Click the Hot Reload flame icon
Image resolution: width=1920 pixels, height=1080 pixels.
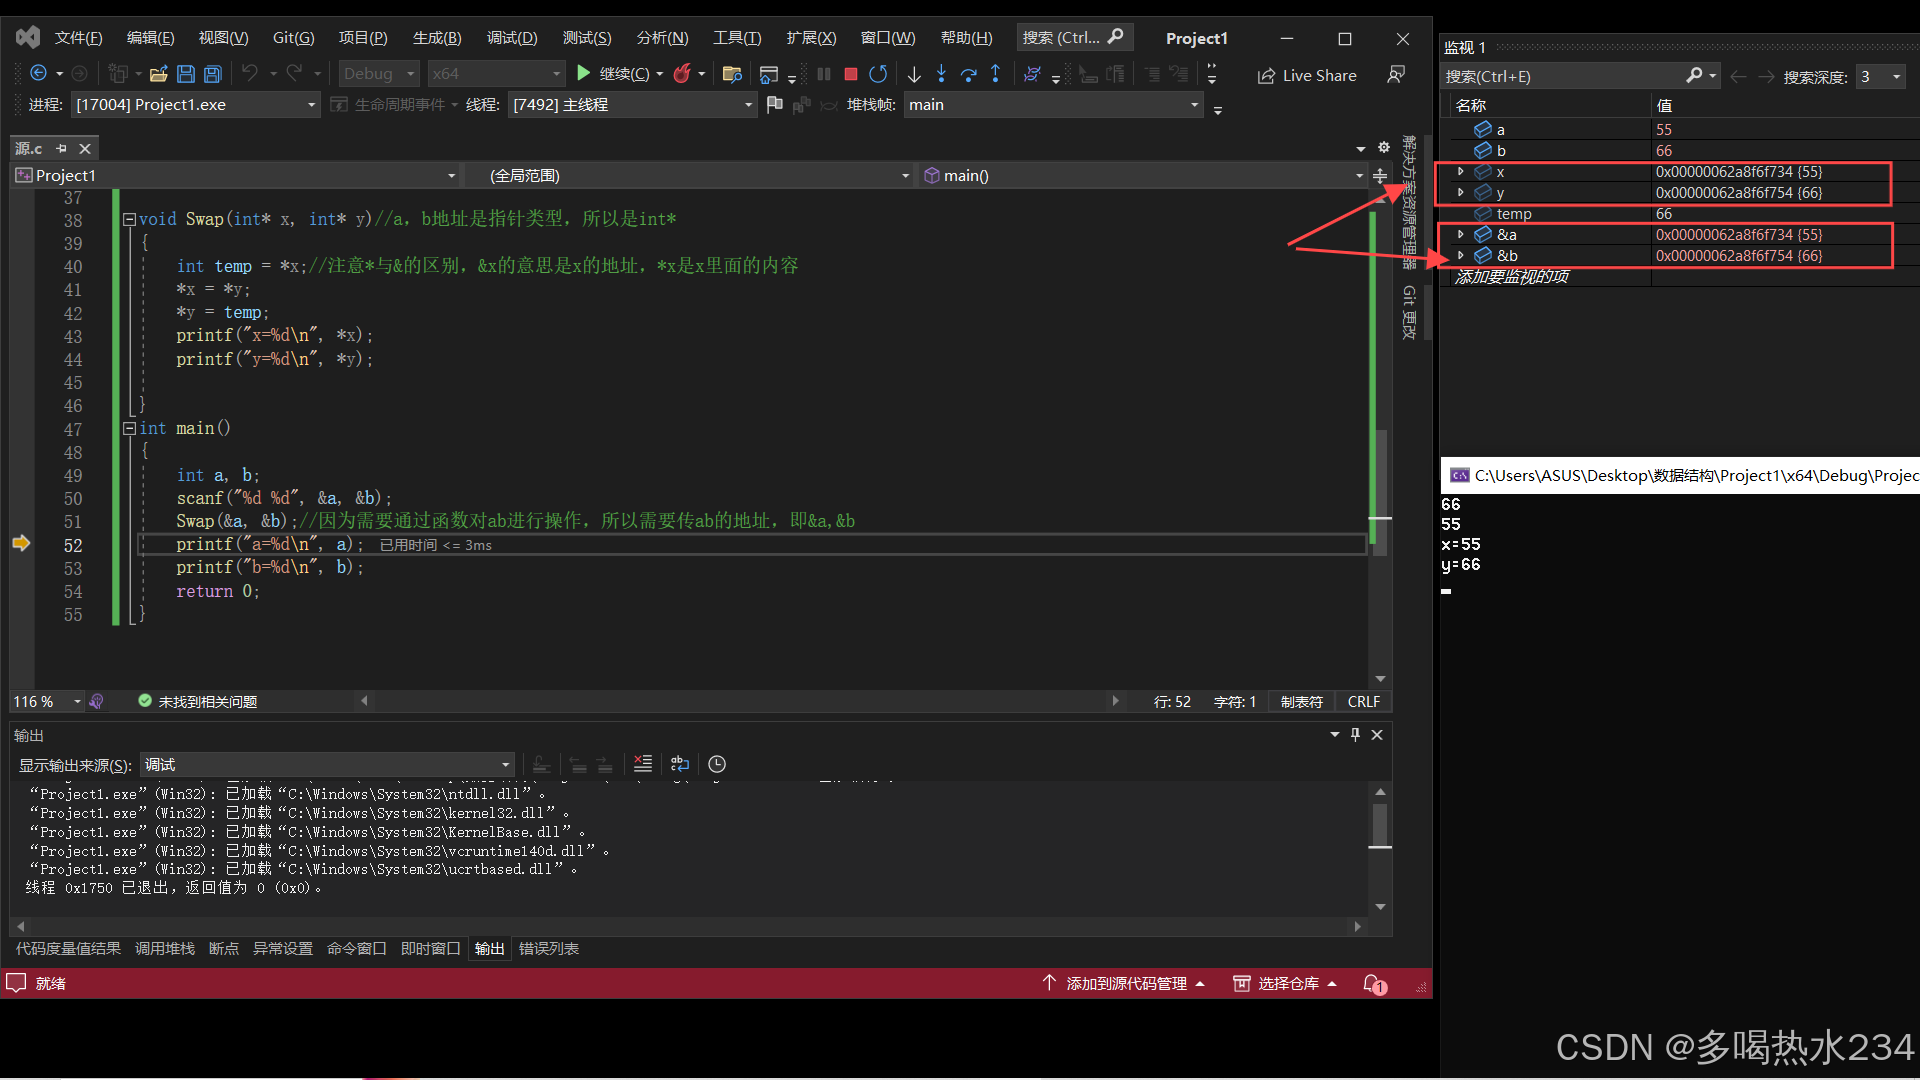[682, 74]
